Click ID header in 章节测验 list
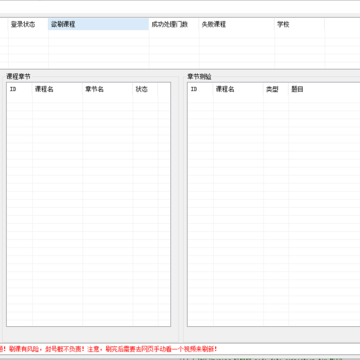The image size is (360, 360). coord(201,89)
